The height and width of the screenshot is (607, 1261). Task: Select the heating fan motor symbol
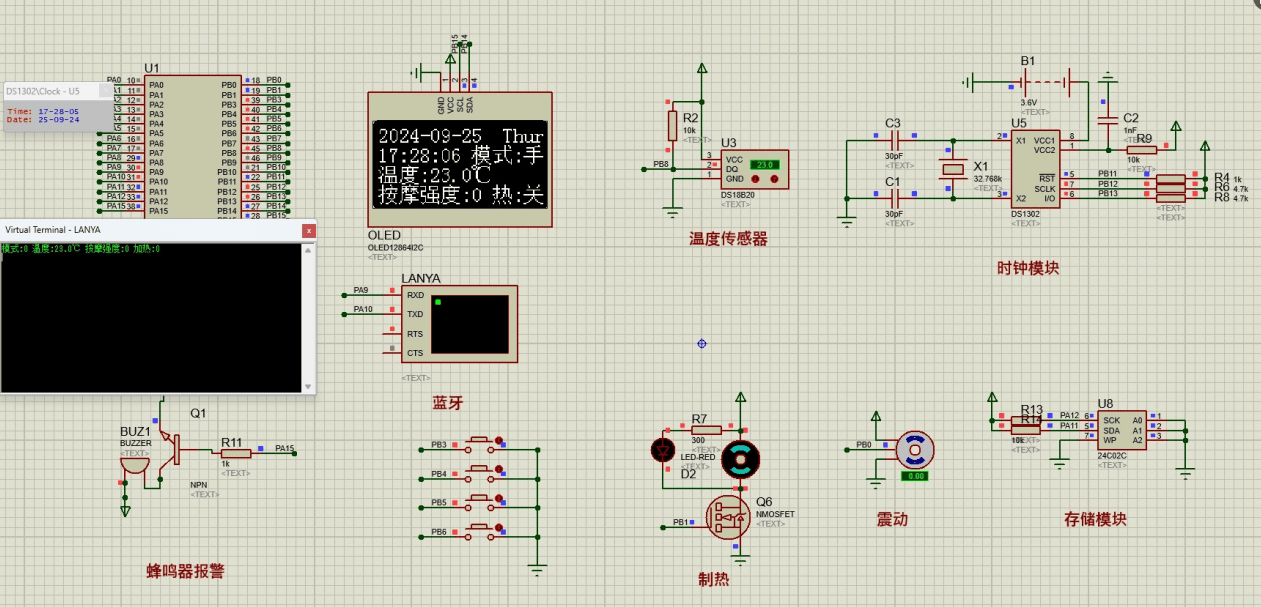coord(740,459)
